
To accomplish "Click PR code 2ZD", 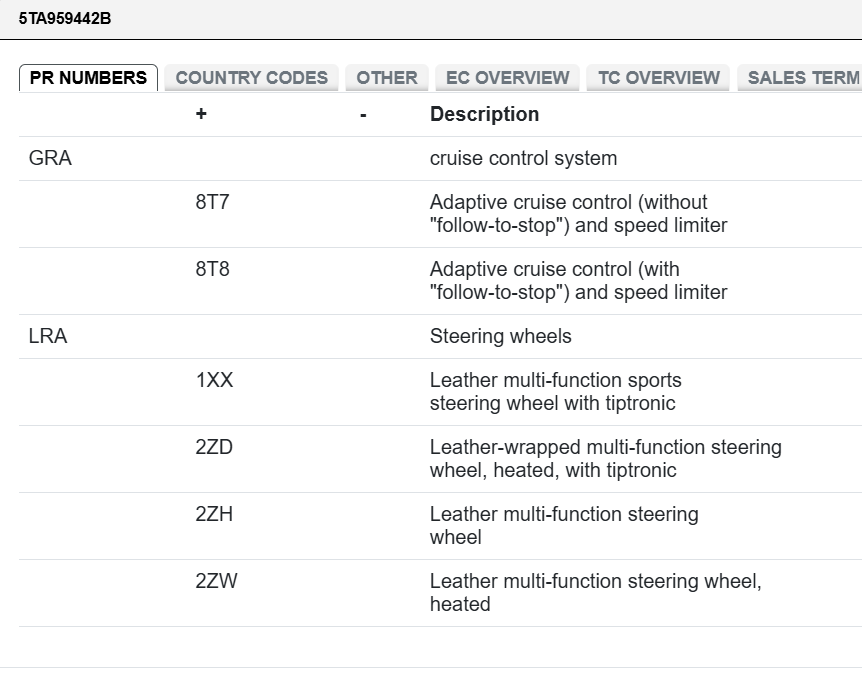I will tap(214, 447).
